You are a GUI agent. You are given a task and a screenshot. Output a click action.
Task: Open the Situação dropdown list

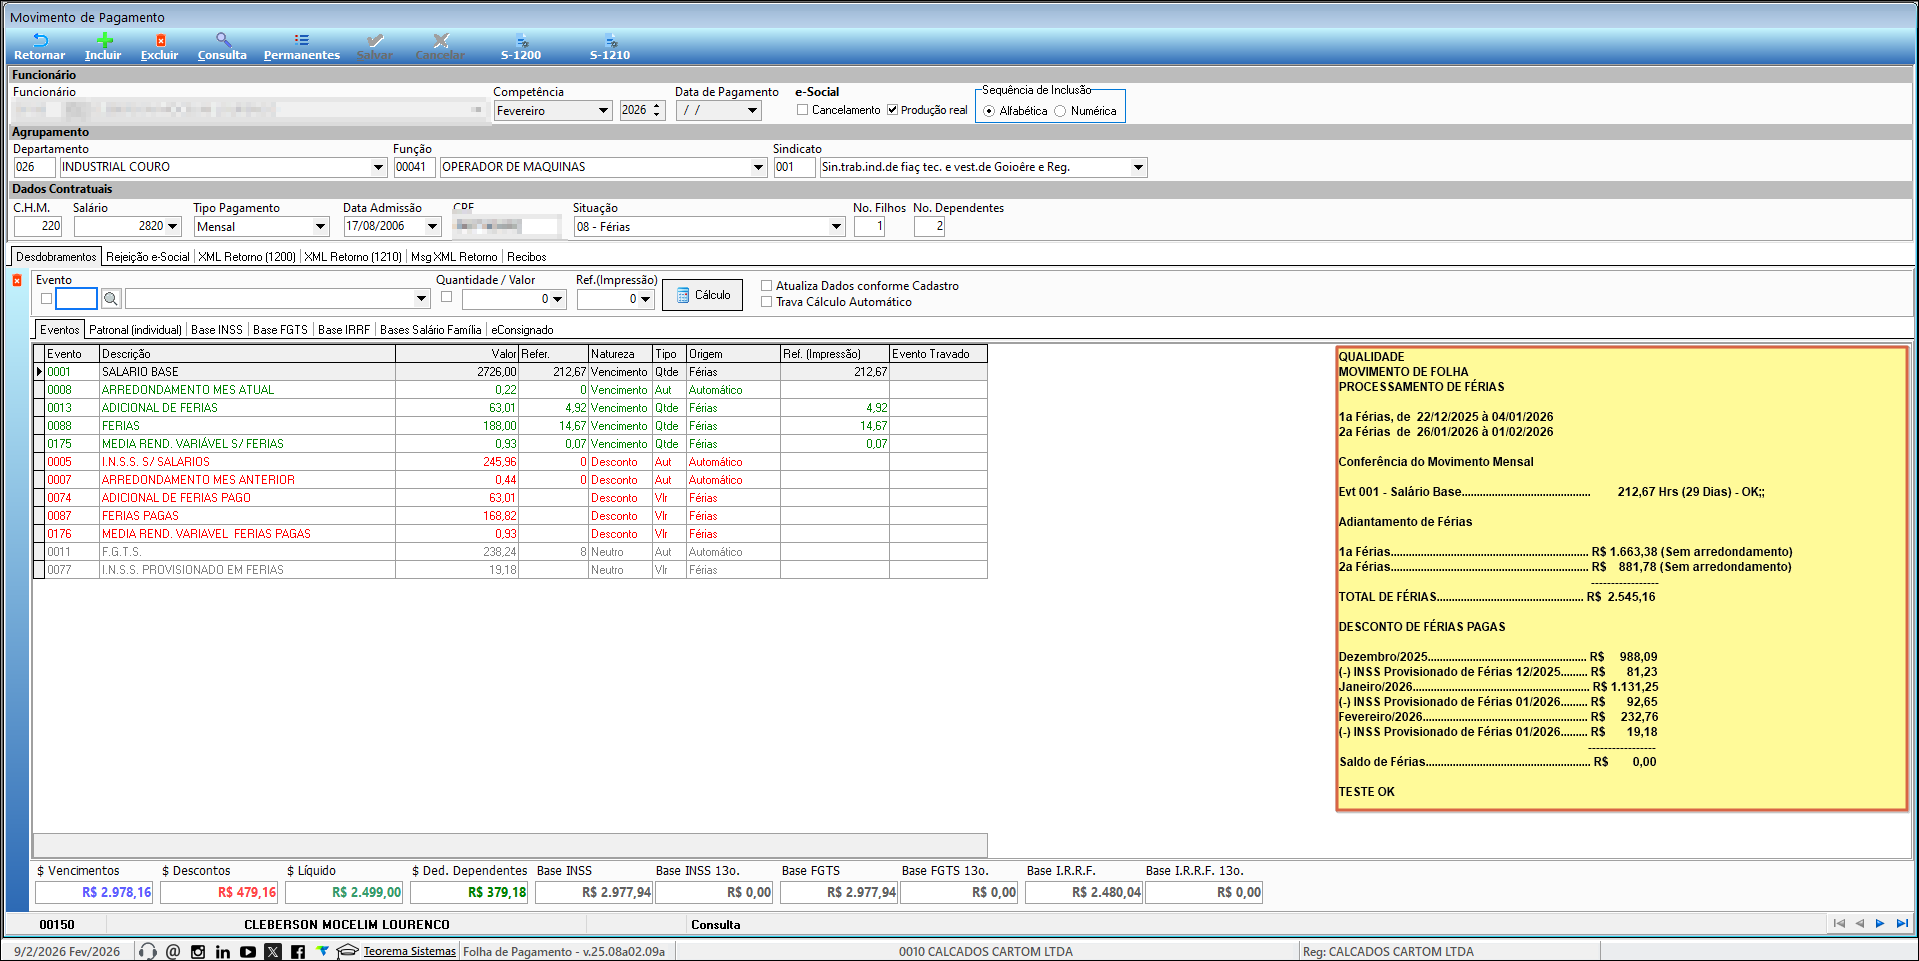click(x=836, y=227)
